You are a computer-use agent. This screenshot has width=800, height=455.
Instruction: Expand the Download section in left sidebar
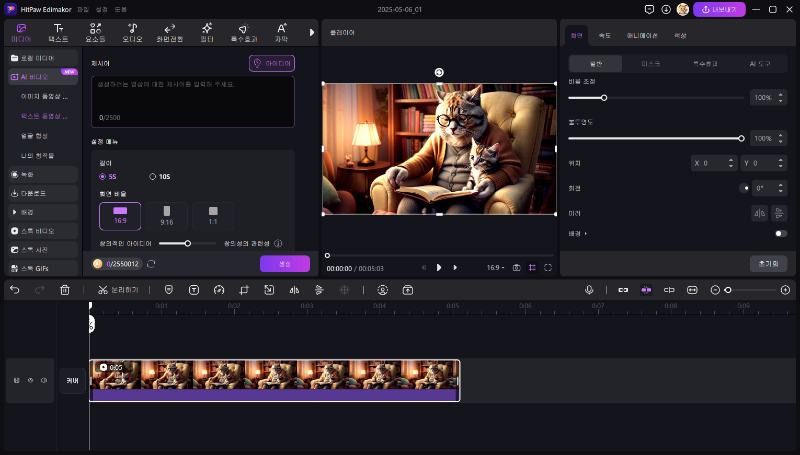(28, 193)
